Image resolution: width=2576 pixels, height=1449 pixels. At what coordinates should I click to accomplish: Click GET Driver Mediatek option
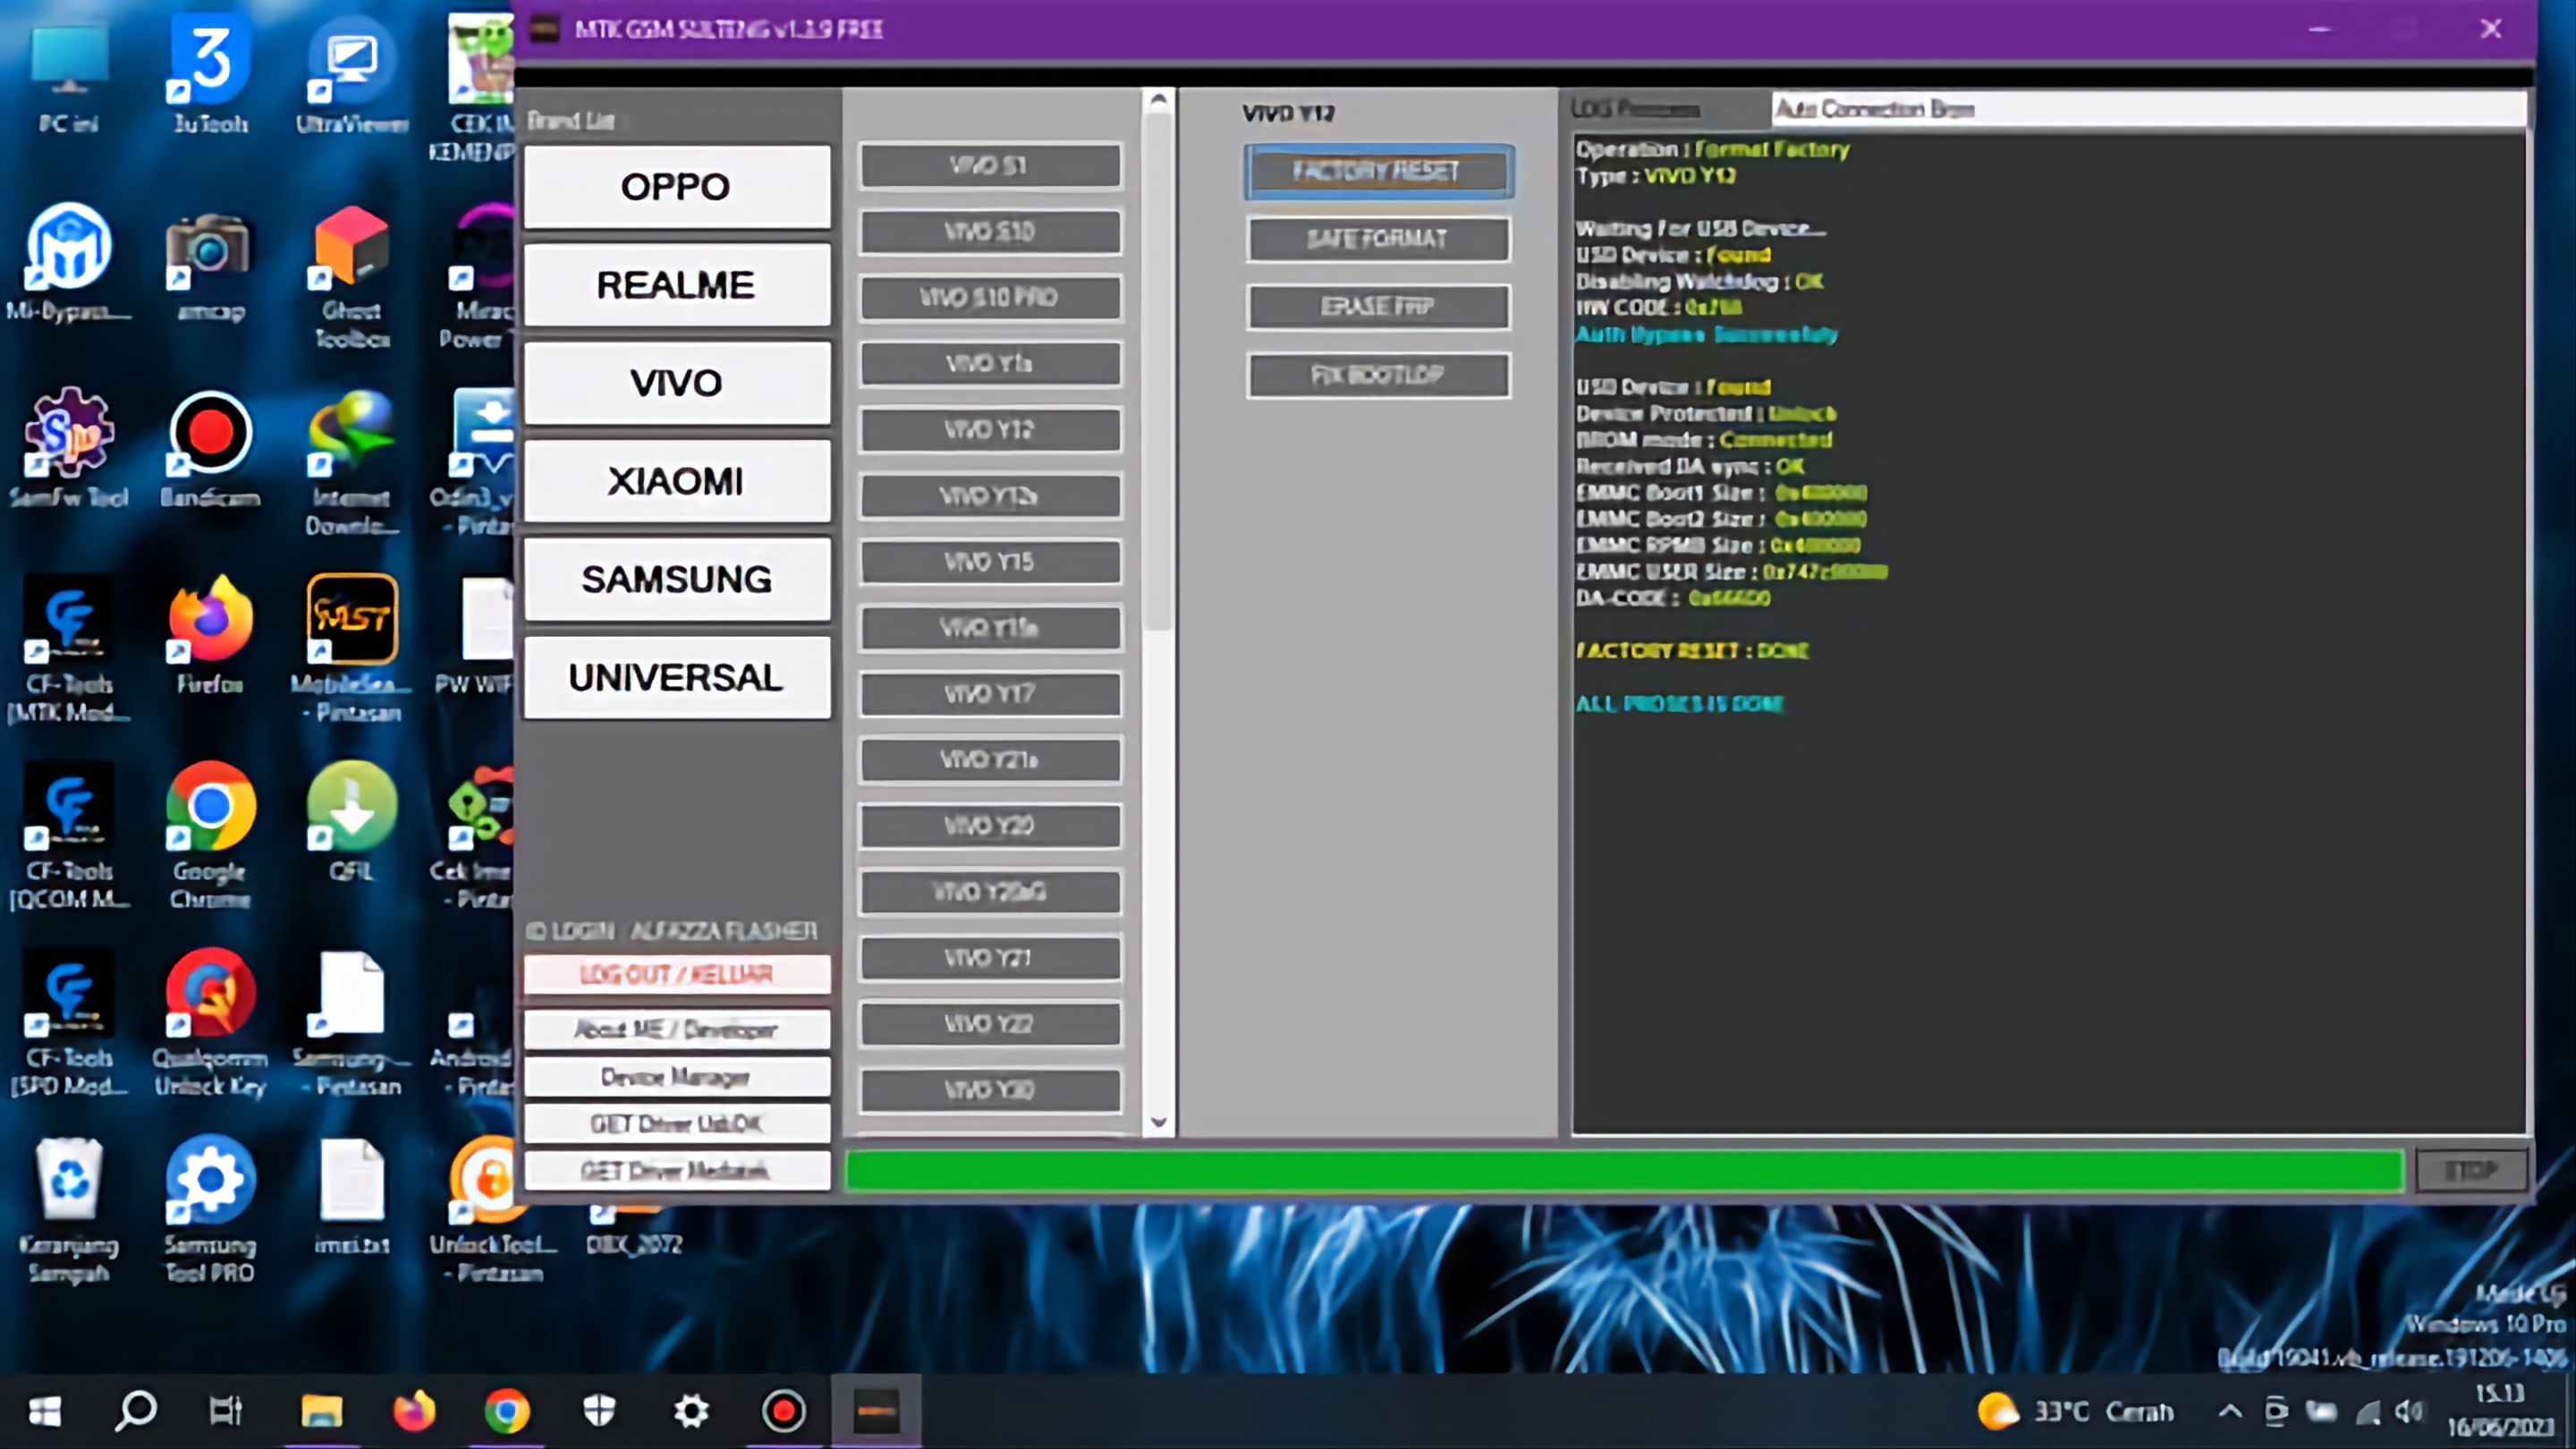click(x=674, y=1171)
